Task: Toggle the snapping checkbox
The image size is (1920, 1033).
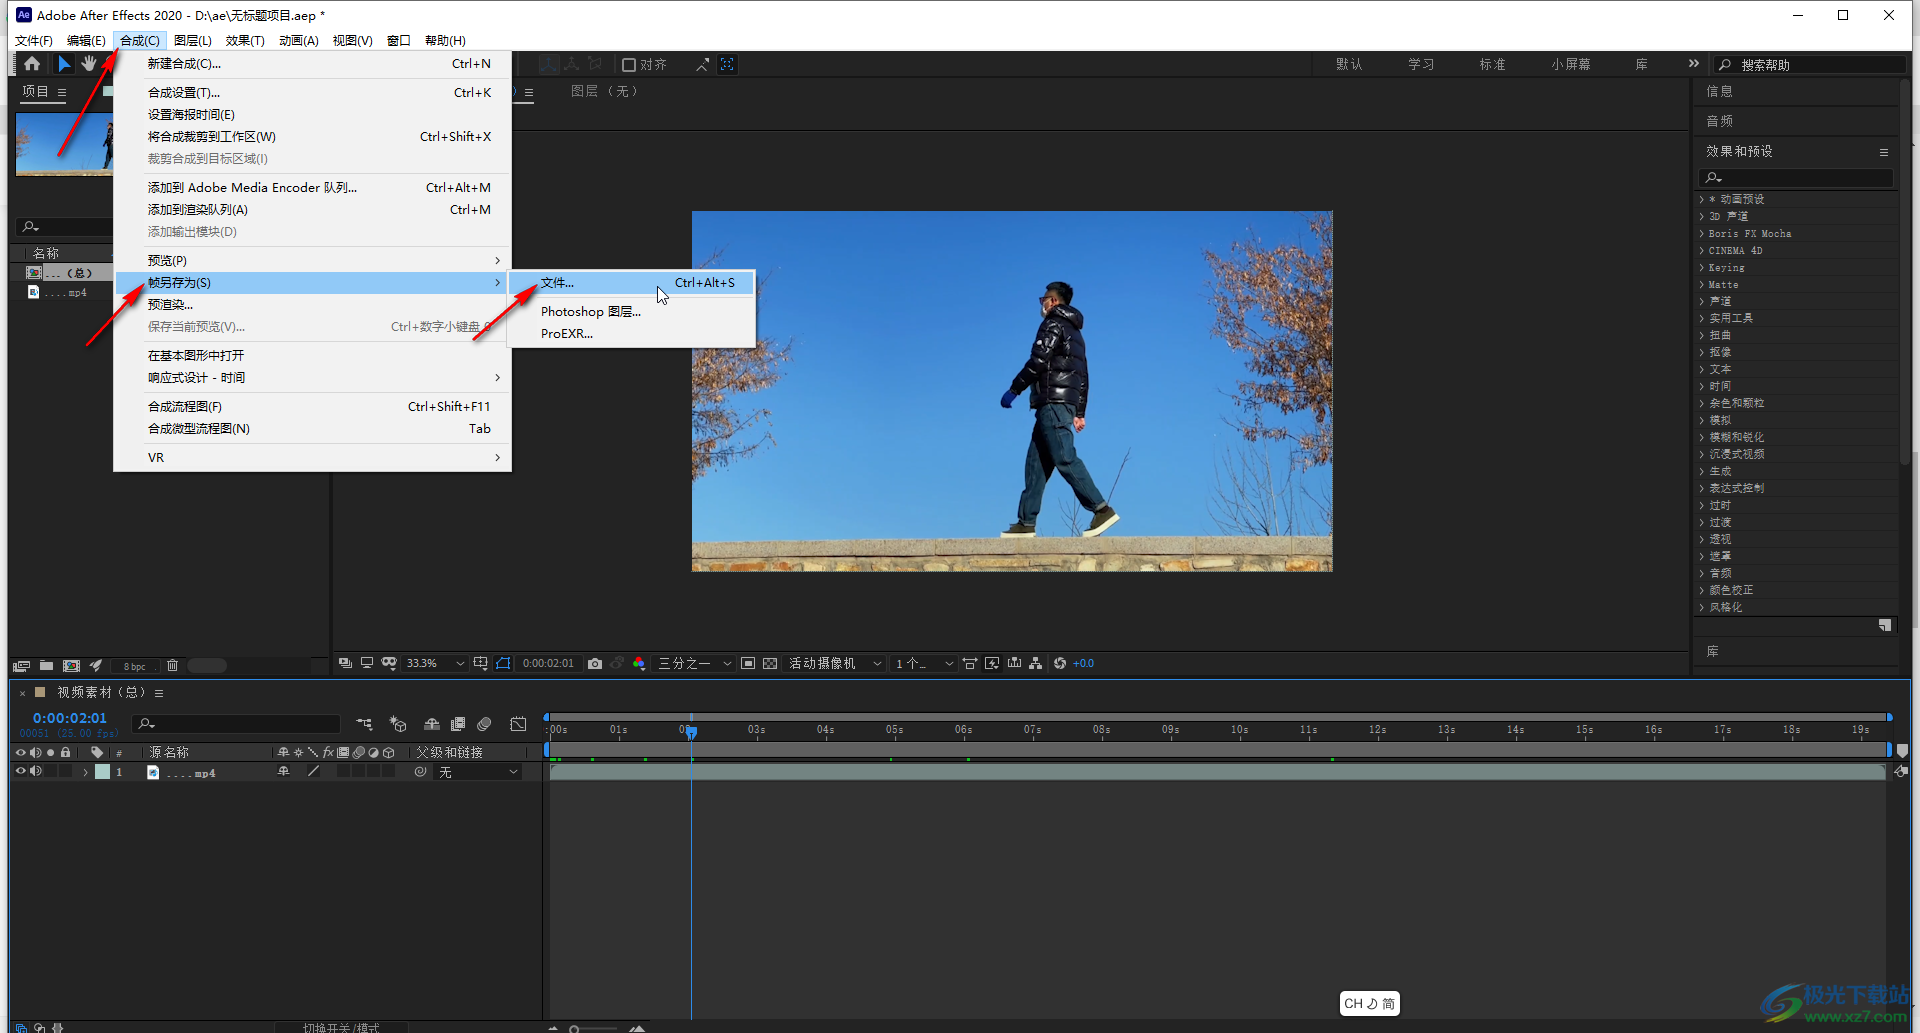Action: (x=629, y=64)
